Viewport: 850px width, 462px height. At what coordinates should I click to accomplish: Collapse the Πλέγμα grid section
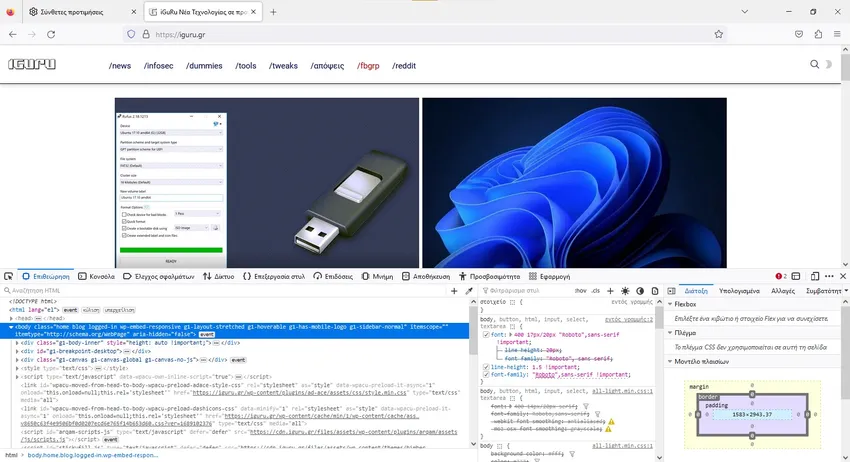pos(670,333)
